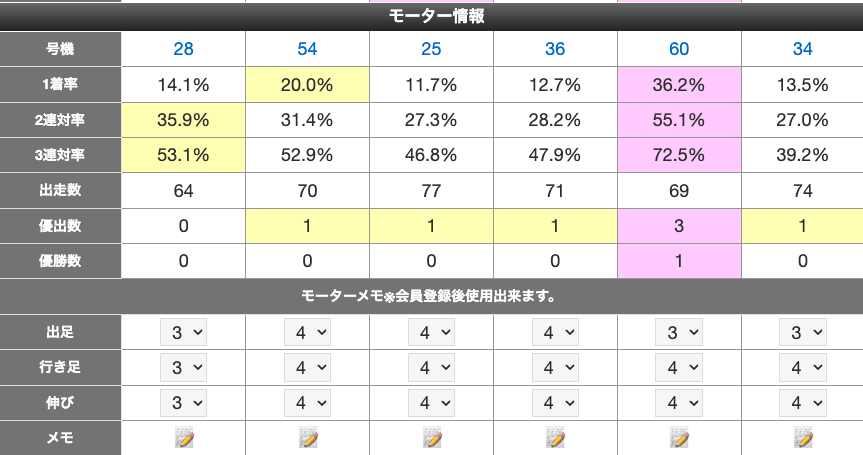
Task: Expand 伸び dropdown for motor 36
Action: (555, 402)
